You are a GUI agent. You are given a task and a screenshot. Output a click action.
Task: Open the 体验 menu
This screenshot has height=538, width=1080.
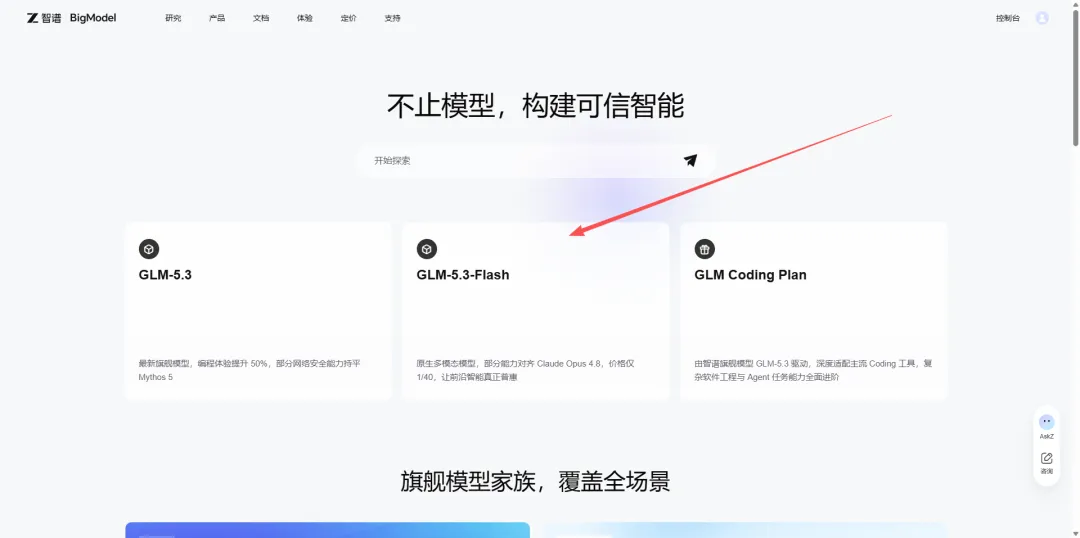point(304,19)
